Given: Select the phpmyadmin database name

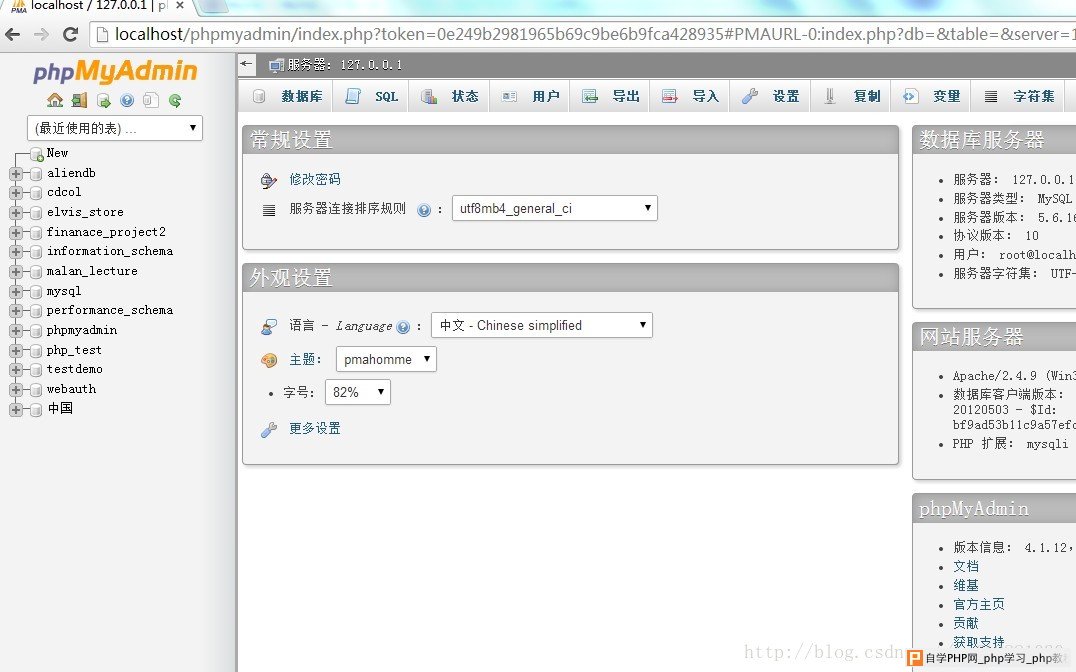Looking at the screenshot, I should (x=82, y=330).
